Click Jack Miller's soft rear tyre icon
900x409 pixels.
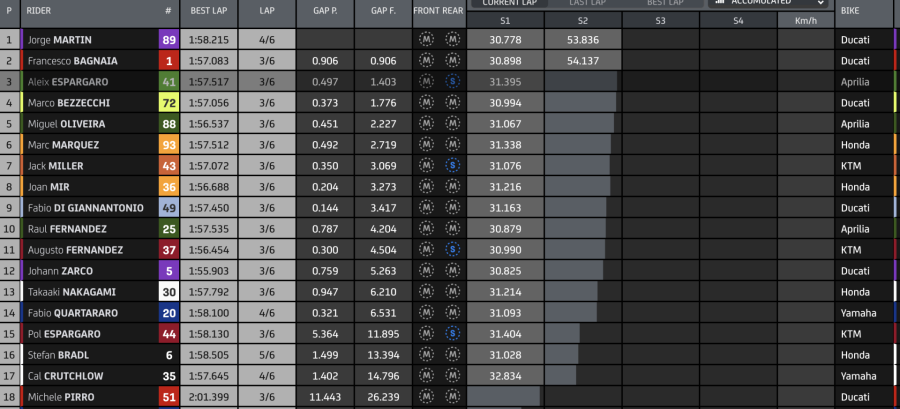452,166
